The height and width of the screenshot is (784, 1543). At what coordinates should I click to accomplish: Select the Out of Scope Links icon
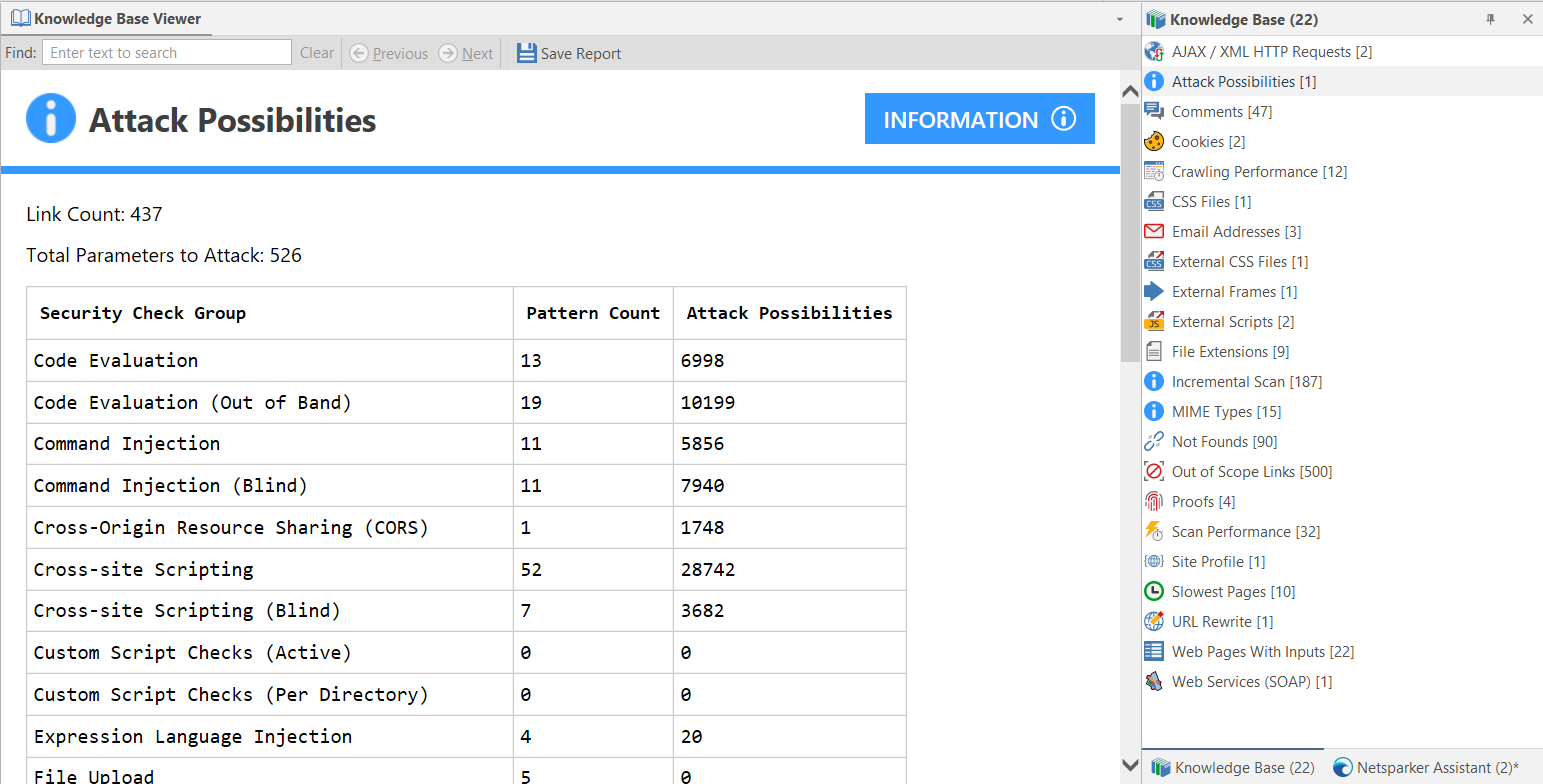[1154, 471]
